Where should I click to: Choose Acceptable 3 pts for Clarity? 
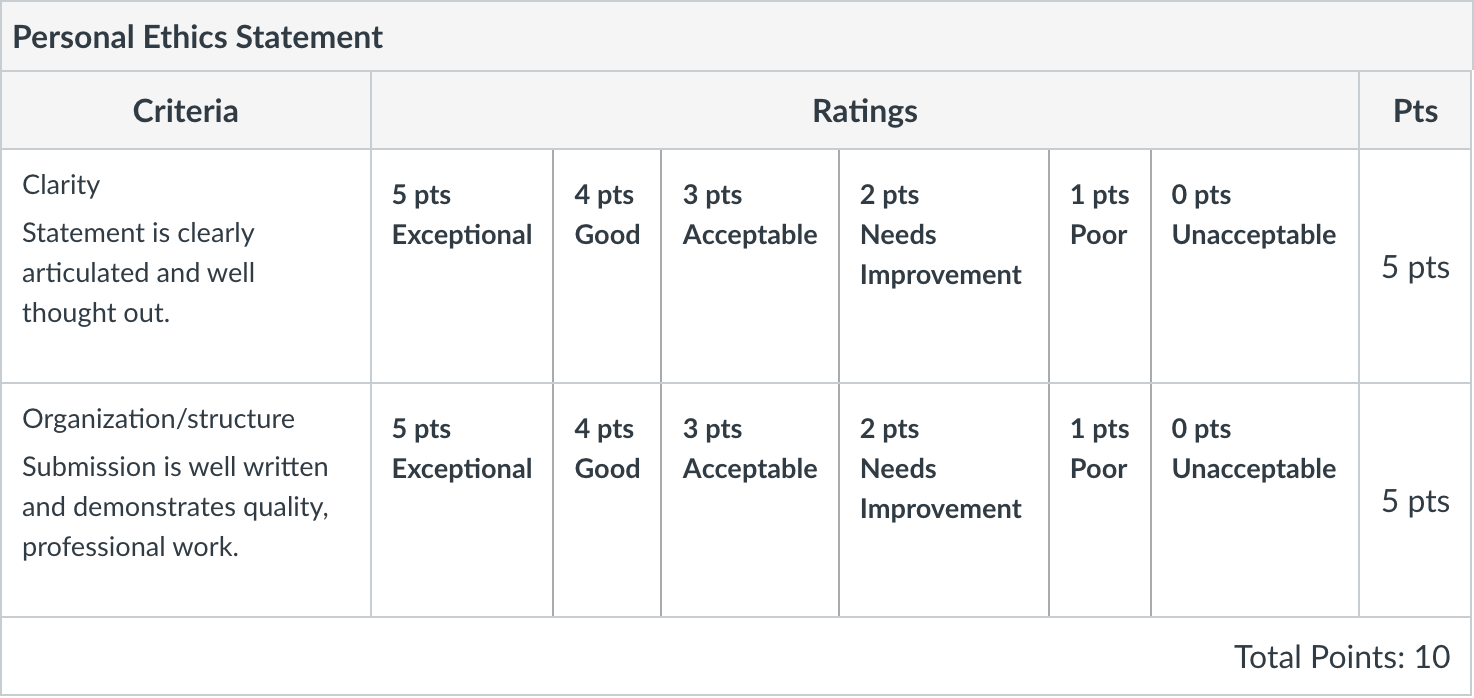point(750,266)
